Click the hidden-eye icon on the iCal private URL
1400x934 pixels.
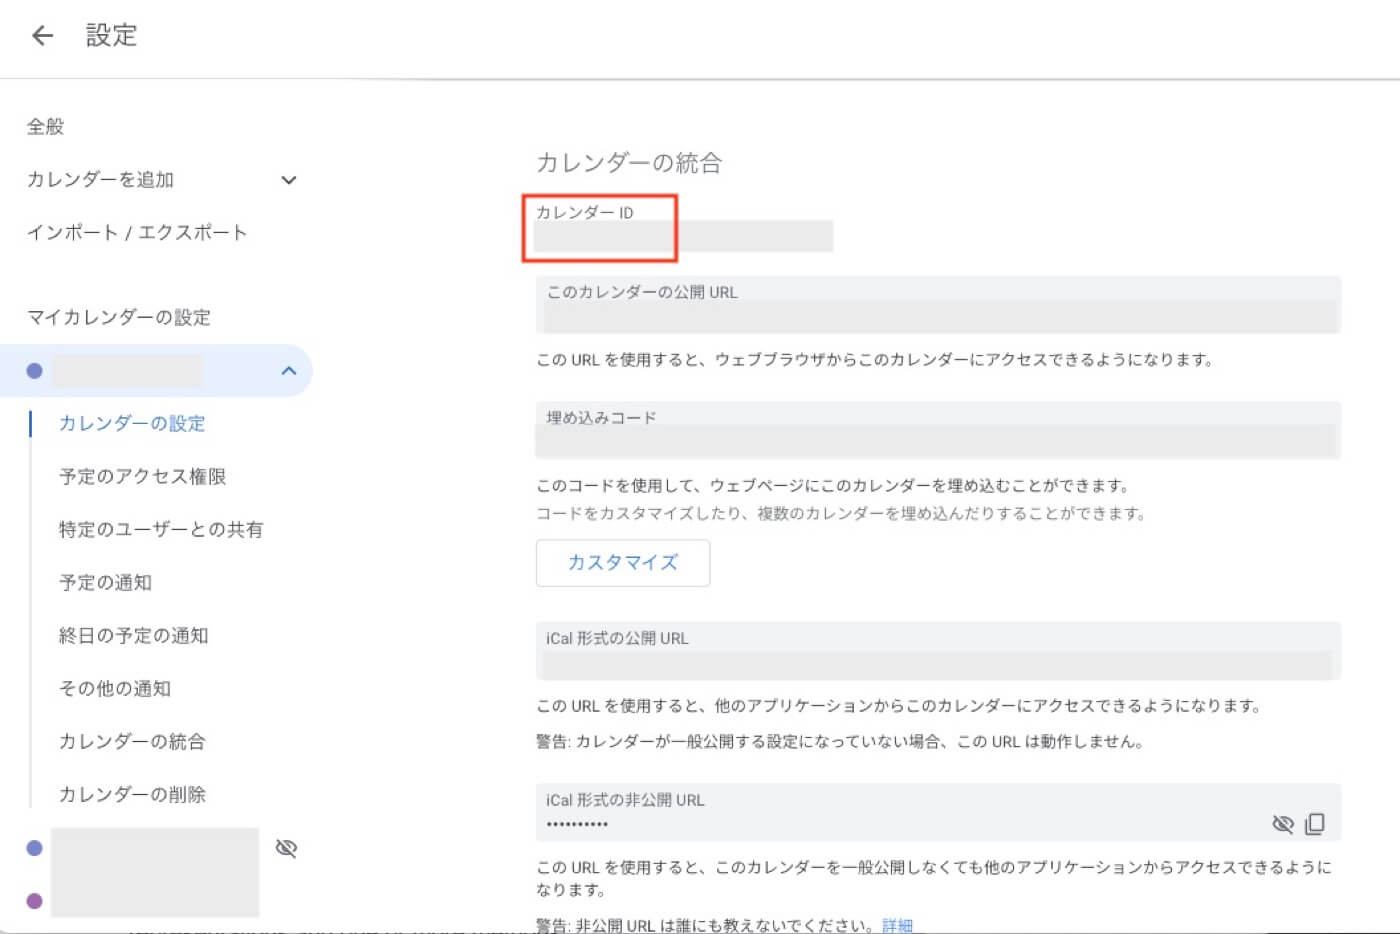click(x=1283, y=823)
